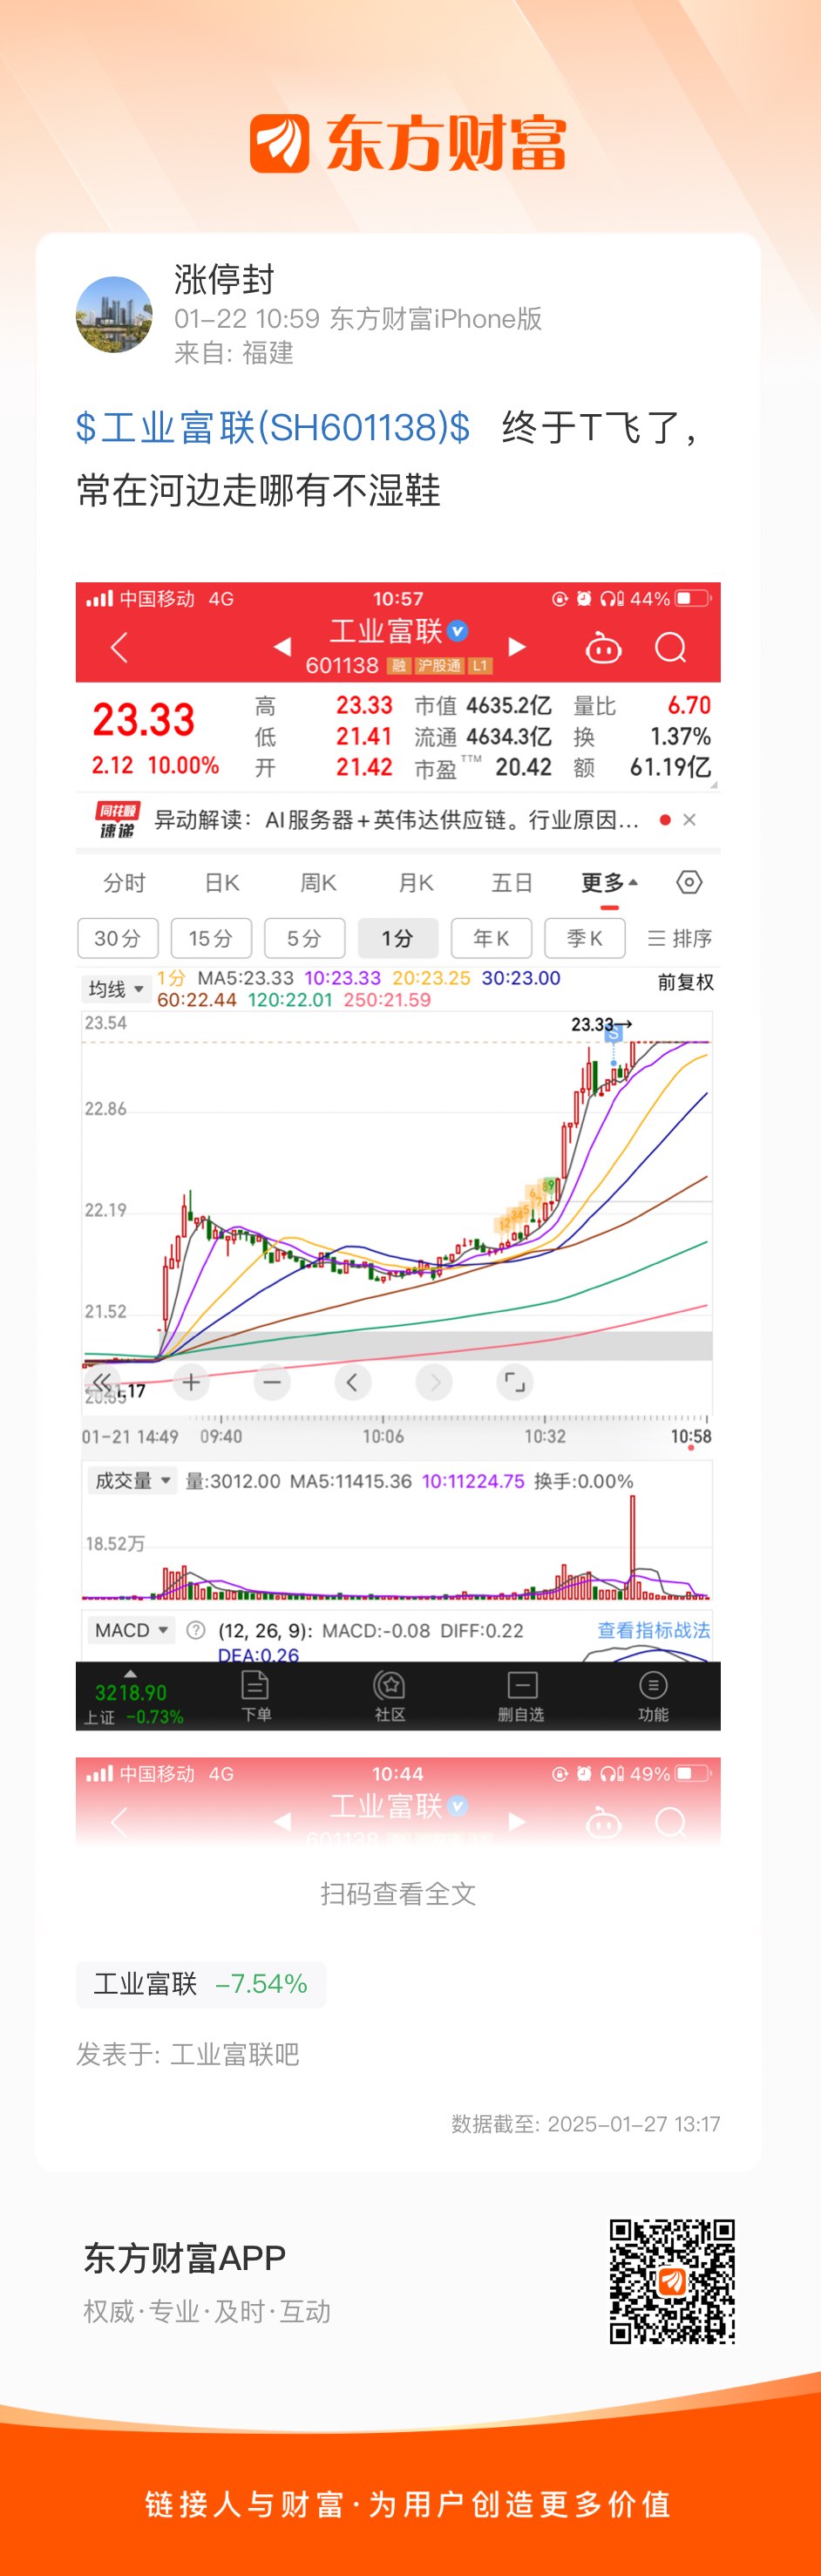This screenshot has height=2576, width=821.
Task: Tap the QR code image
Action: [x=672, y=2281]
